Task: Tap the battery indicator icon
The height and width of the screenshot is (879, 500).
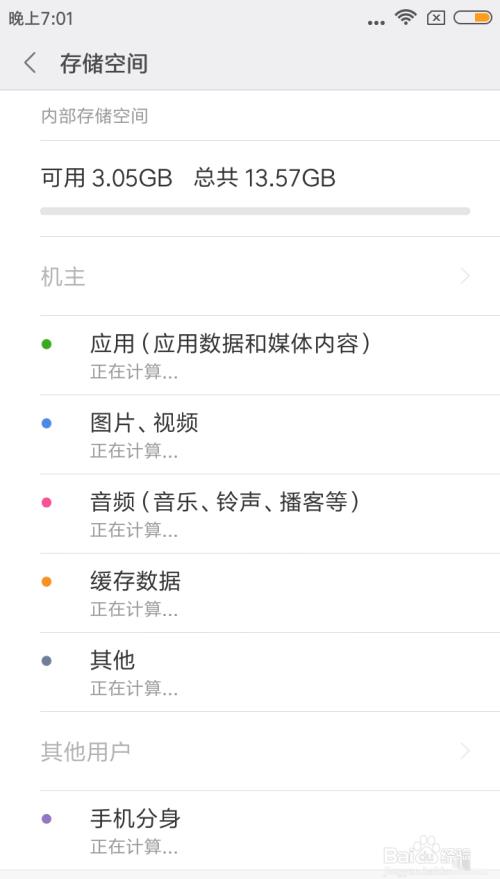Action: [x=473, y=18]
